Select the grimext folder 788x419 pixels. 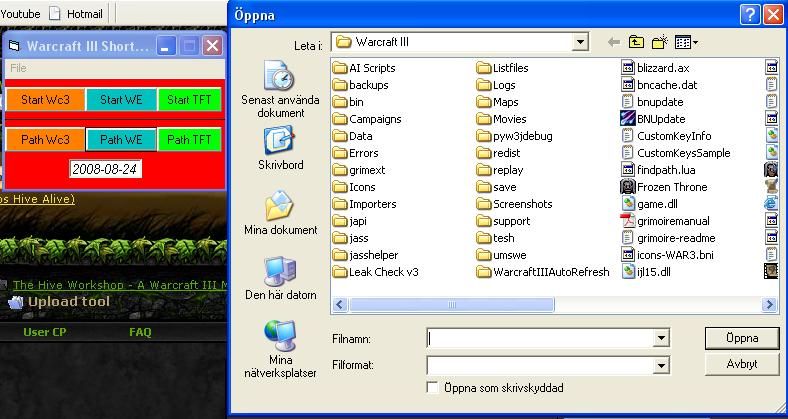(x=359, y=170)
